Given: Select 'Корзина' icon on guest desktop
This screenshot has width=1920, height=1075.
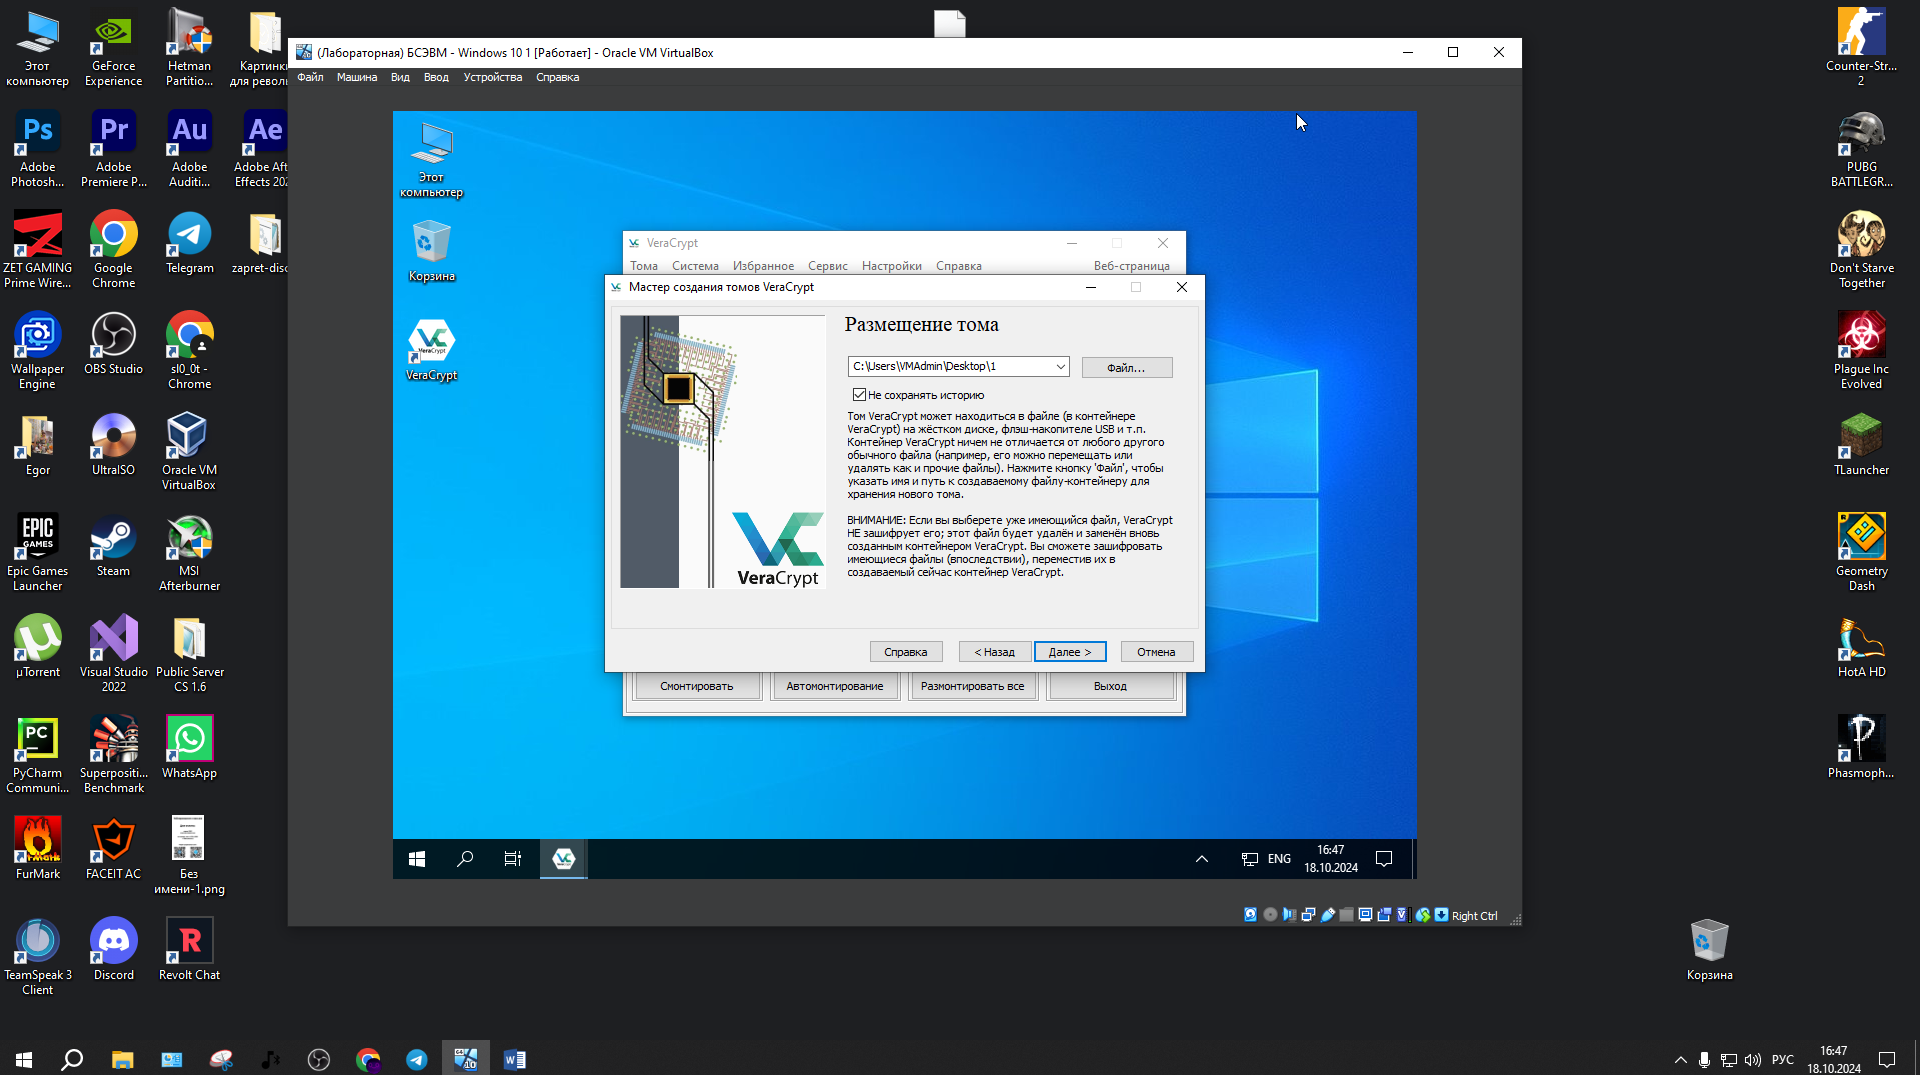Looking at the screenshot, I should 431,251.
